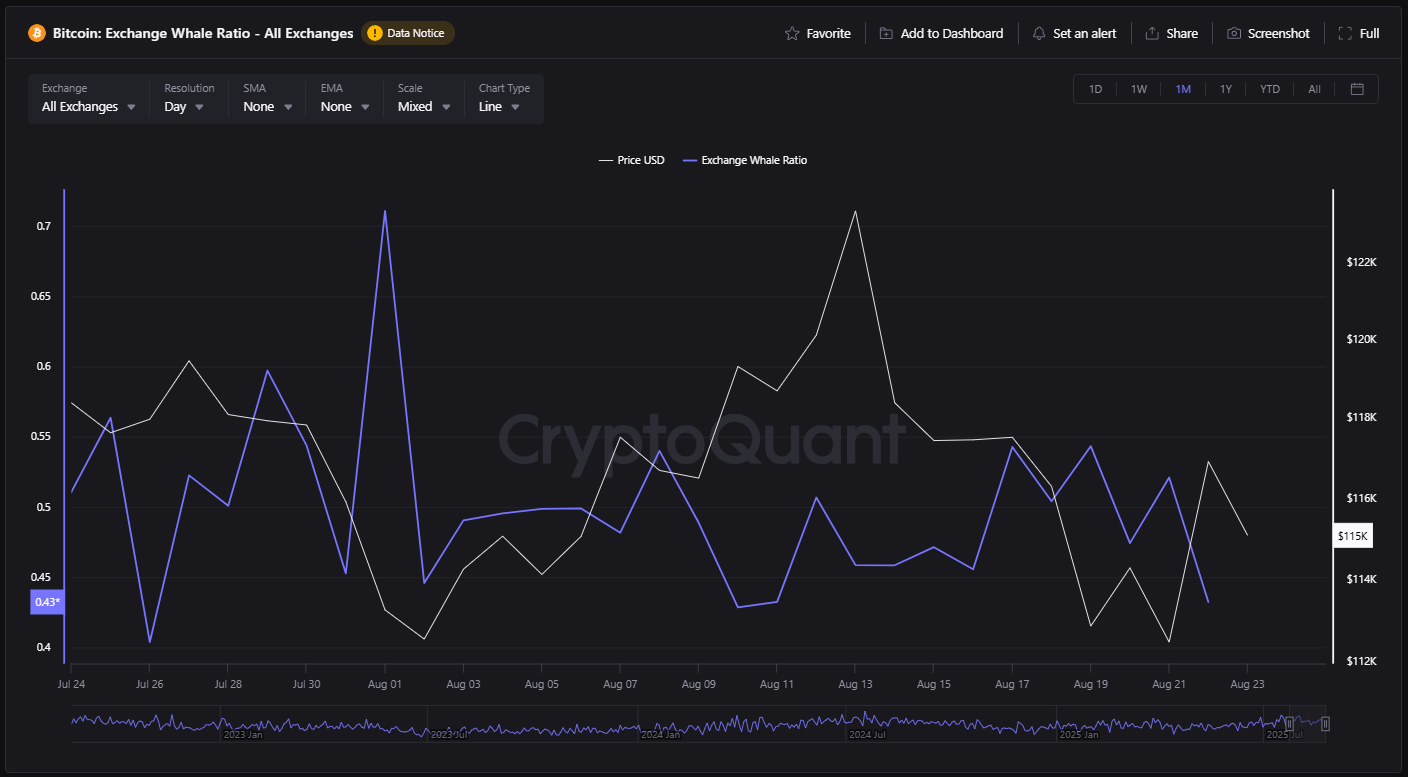Click the Bitcoin logo icon beside the title

click(37, 33)
